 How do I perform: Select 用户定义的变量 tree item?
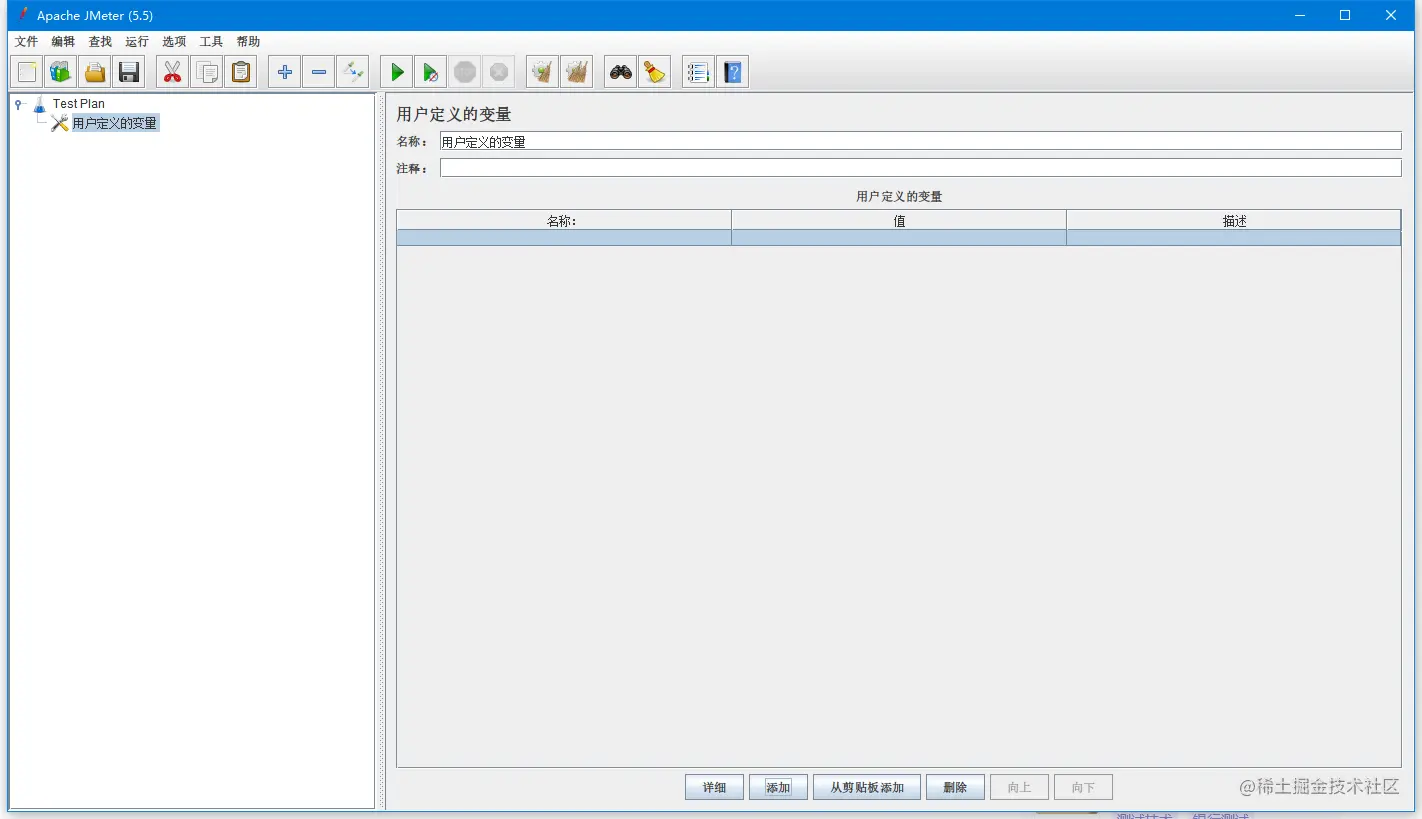click(x=115, y=123)
